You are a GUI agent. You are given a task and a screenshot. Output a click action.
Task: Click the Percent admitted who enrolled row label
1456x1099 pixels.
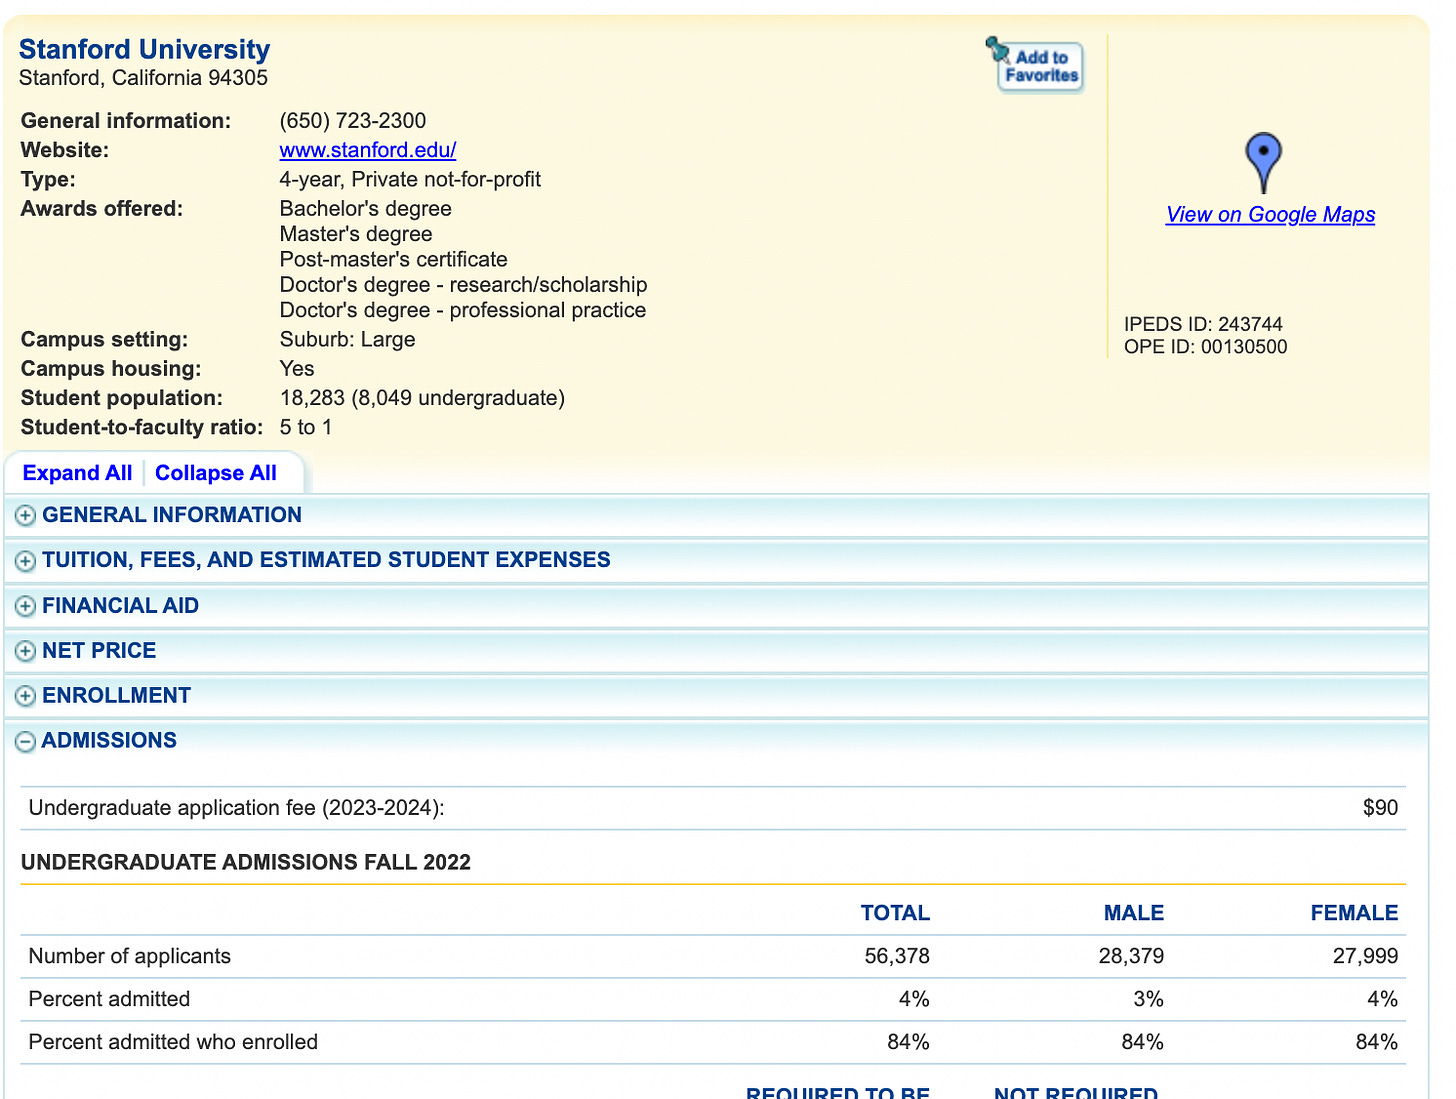point(173,1042)
